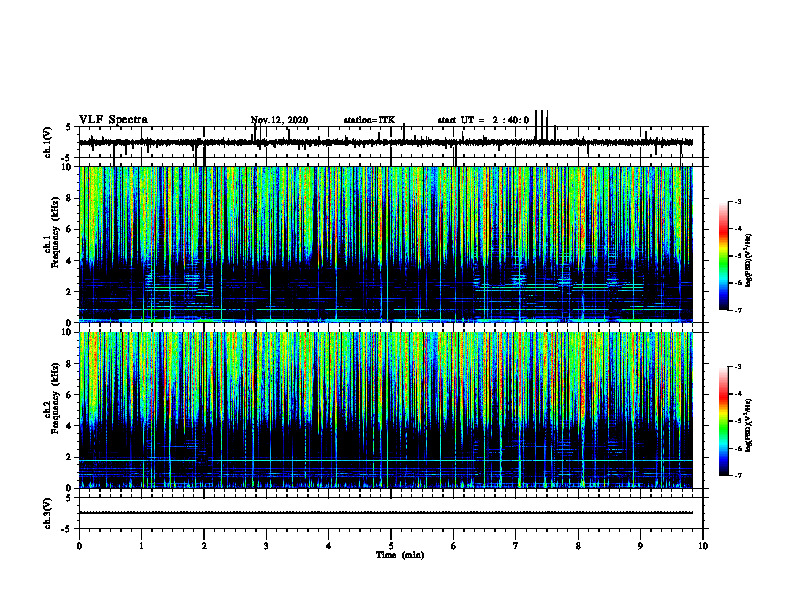Click the time axis tick label '3'
Screen dimensions: 792x612
click(266, 546)
